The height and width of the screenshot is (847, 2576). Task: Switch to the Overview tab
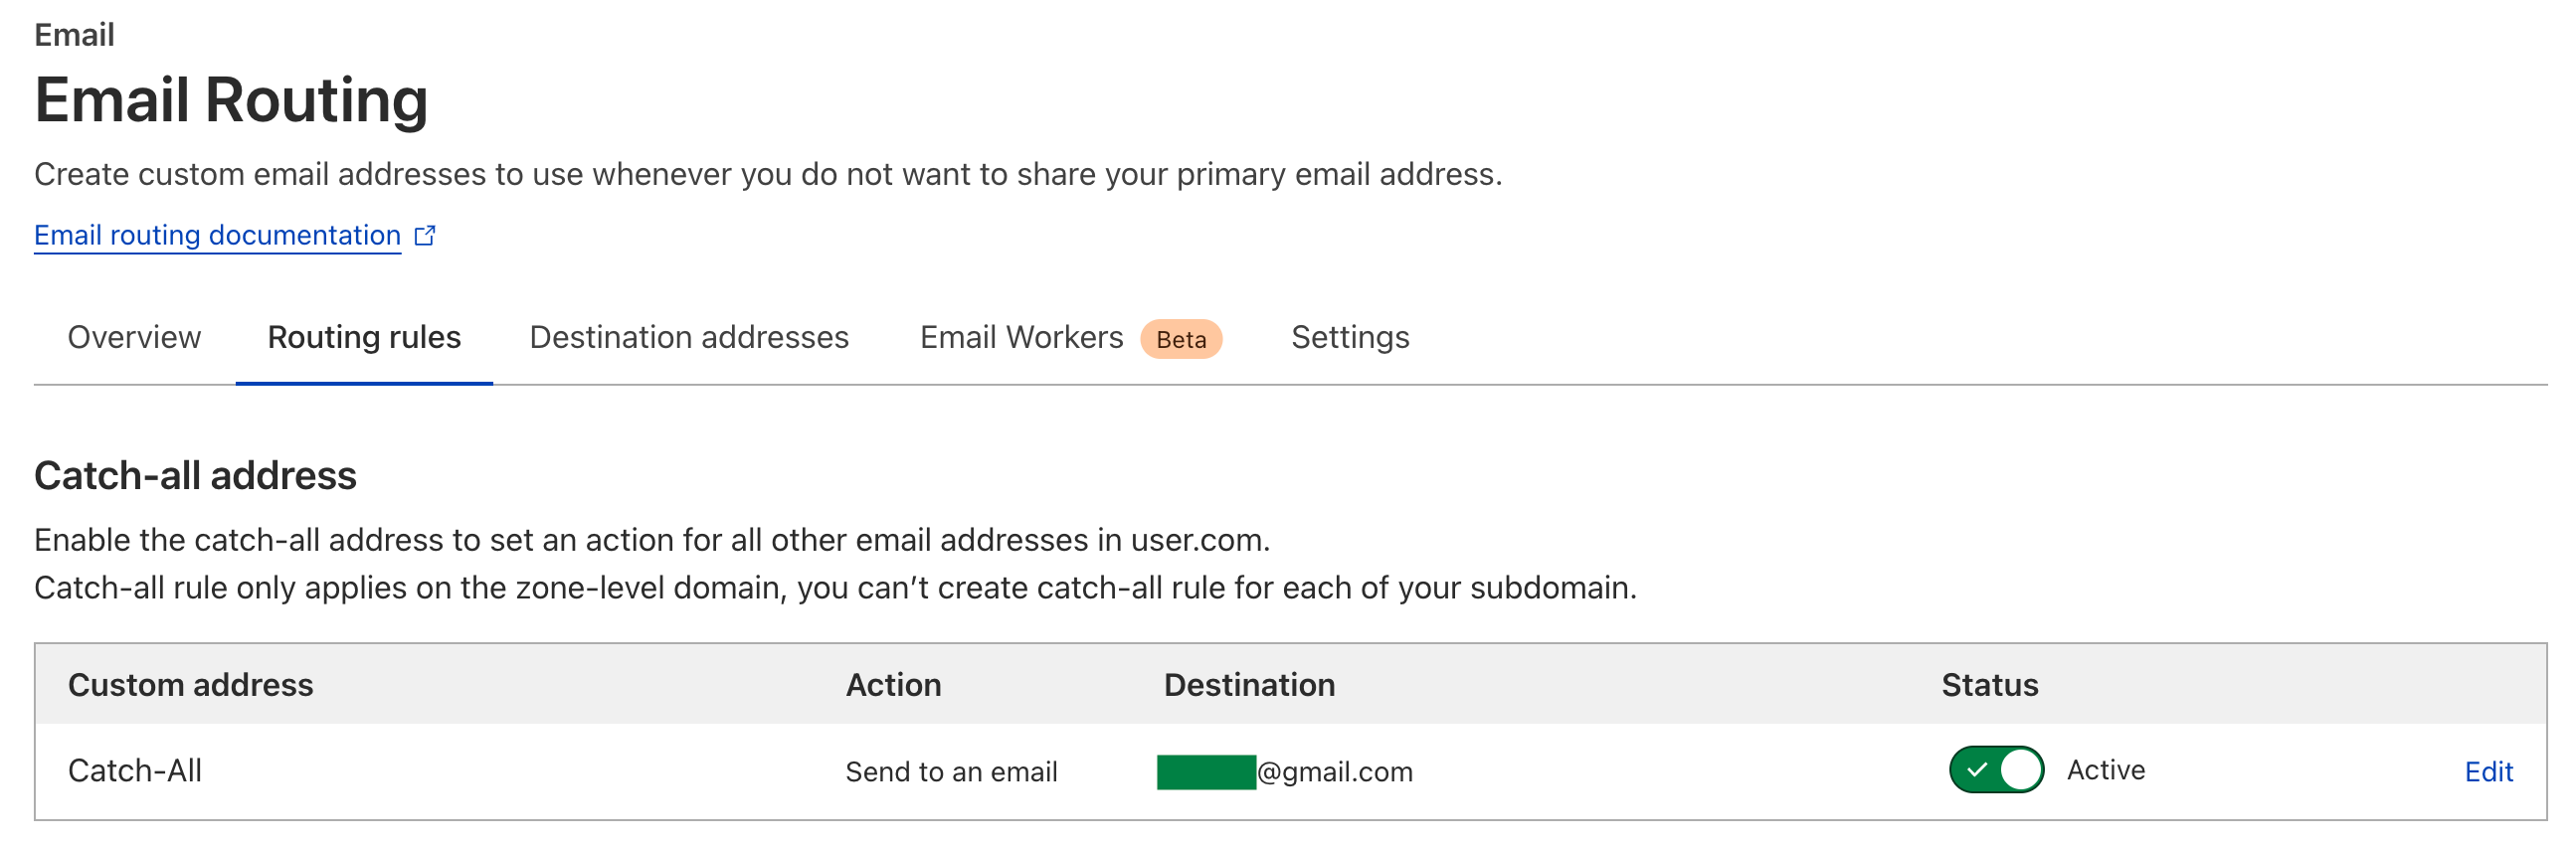coord(134,338)
